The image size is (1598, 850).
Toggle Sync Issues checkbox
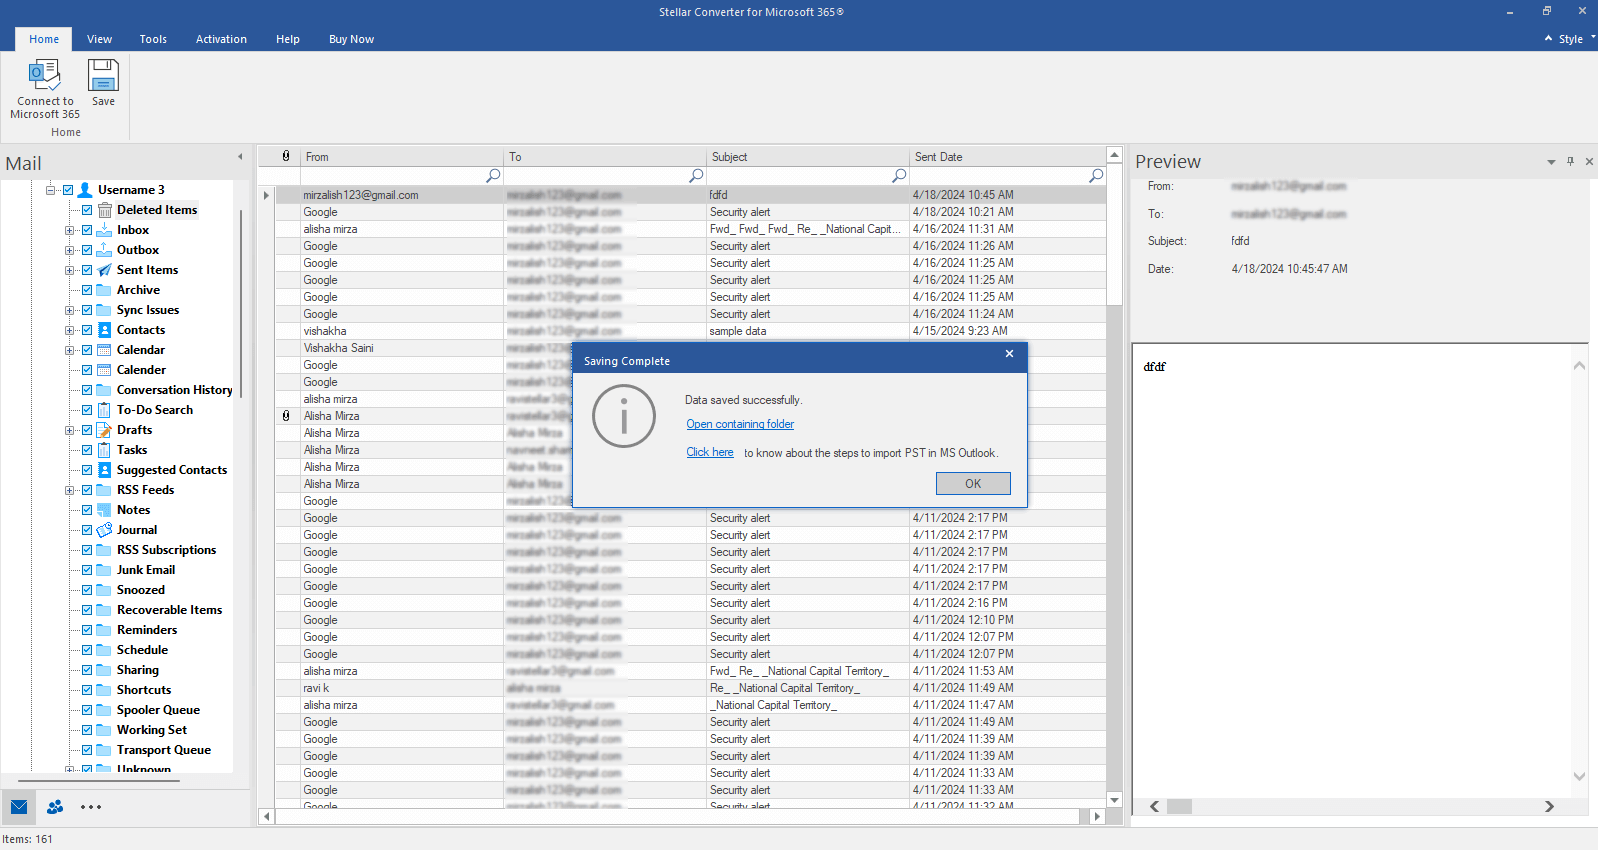point(87,310)
